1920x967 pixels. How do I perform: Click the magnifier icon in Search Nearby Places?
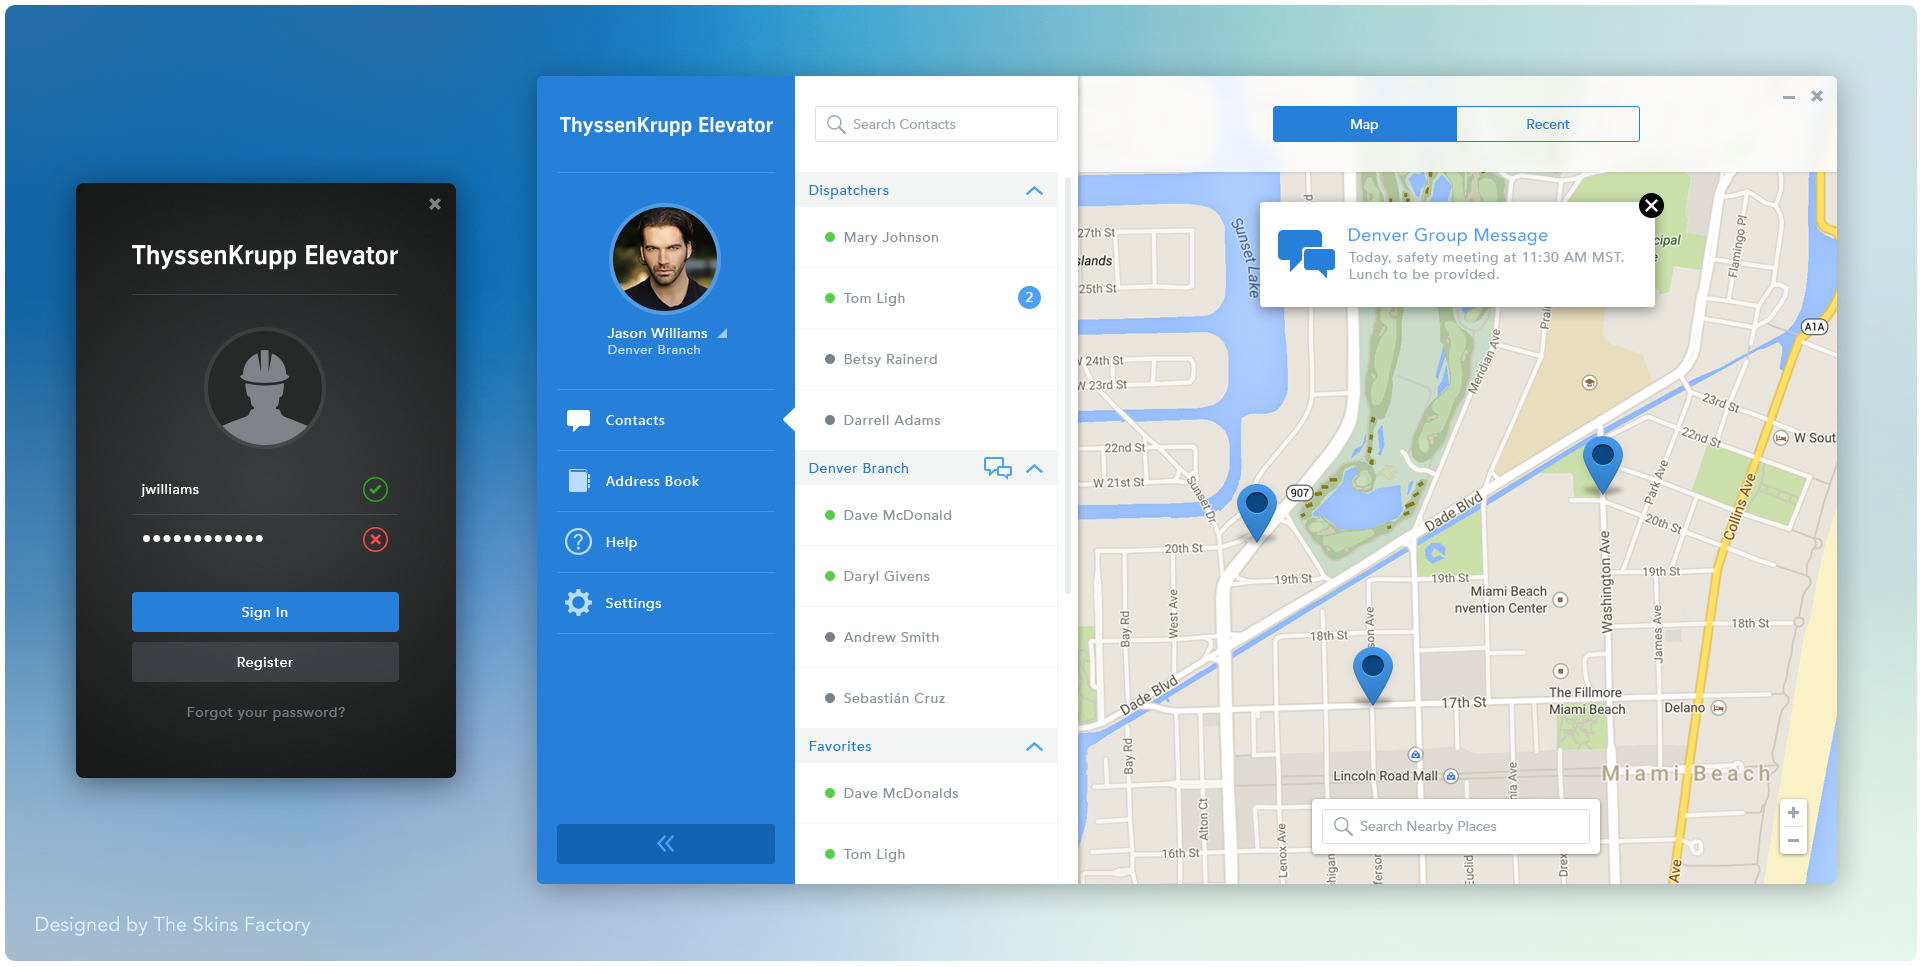[x=1343, y=826]
